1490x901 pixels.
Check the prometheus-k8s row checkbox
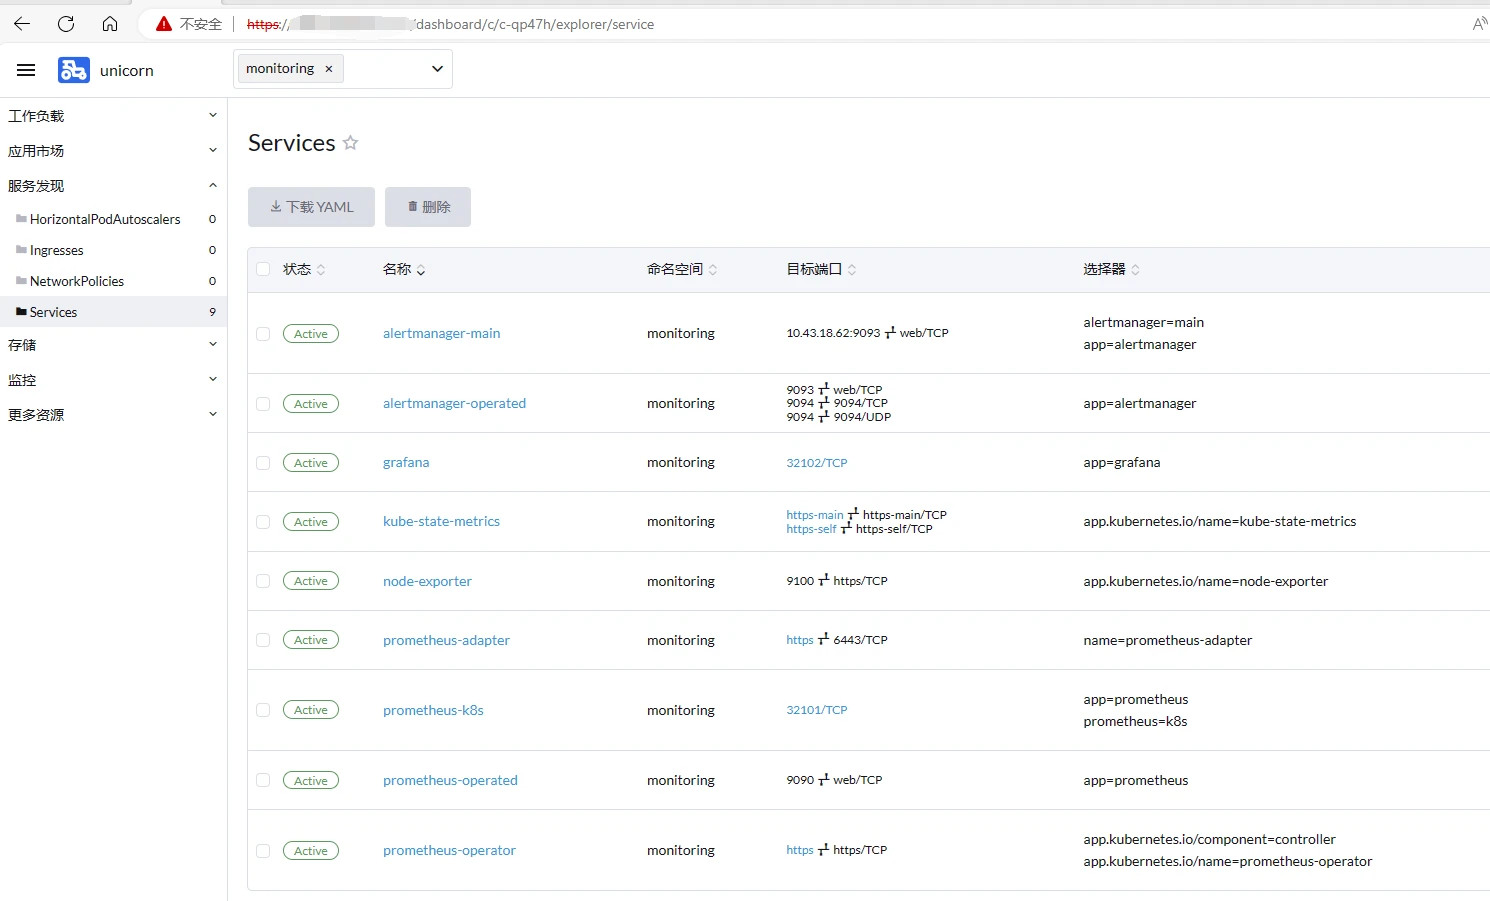(263, 710)
